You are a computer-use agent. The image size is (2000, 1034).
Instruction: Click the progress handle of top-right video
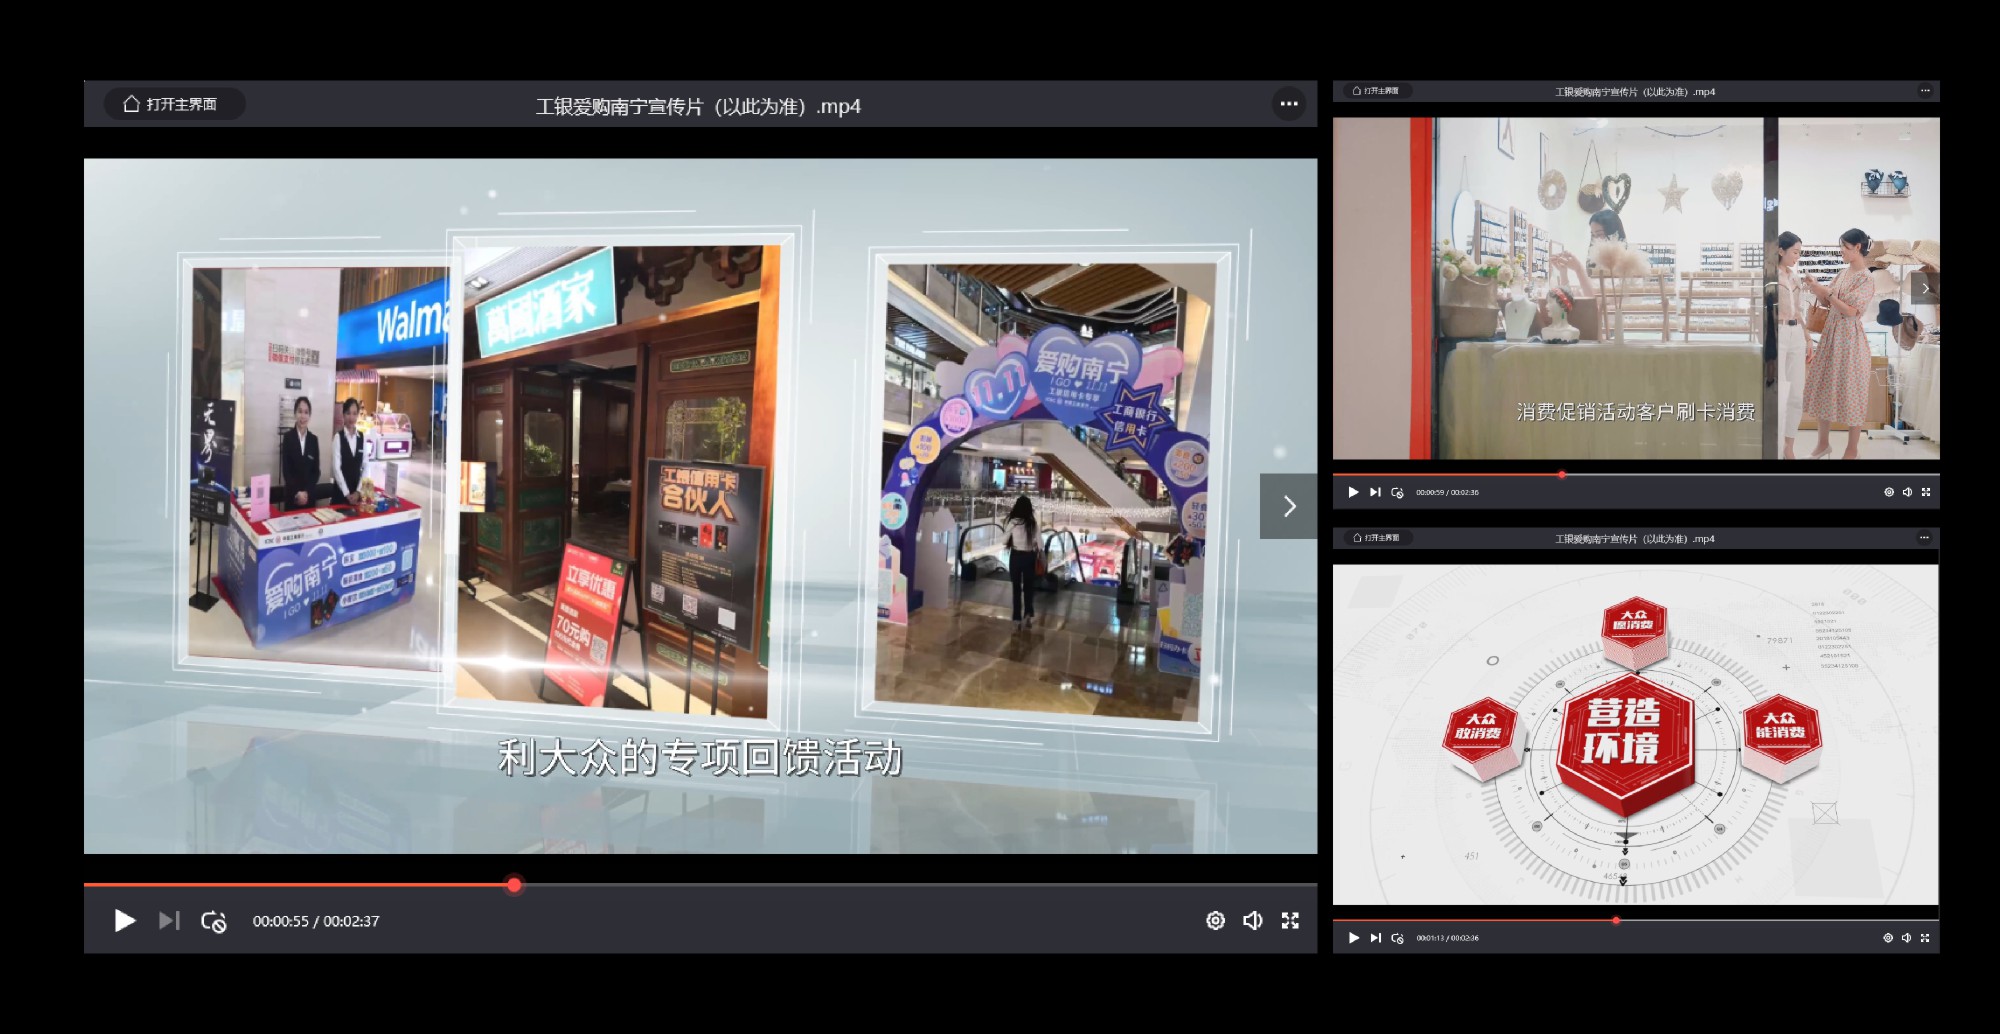click(1562, 474)
